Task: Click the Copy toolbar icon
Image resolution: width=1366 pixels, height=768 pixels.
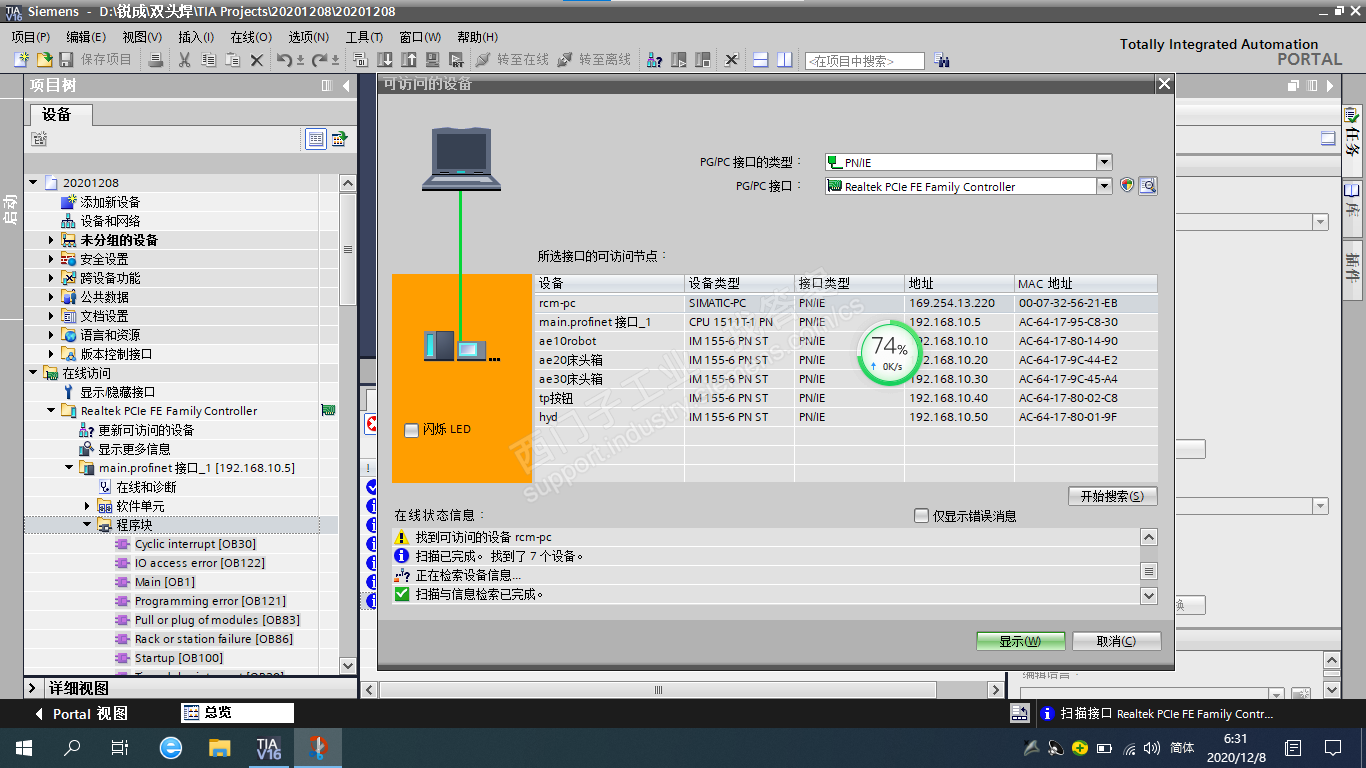Action: (x=209, y=60)
